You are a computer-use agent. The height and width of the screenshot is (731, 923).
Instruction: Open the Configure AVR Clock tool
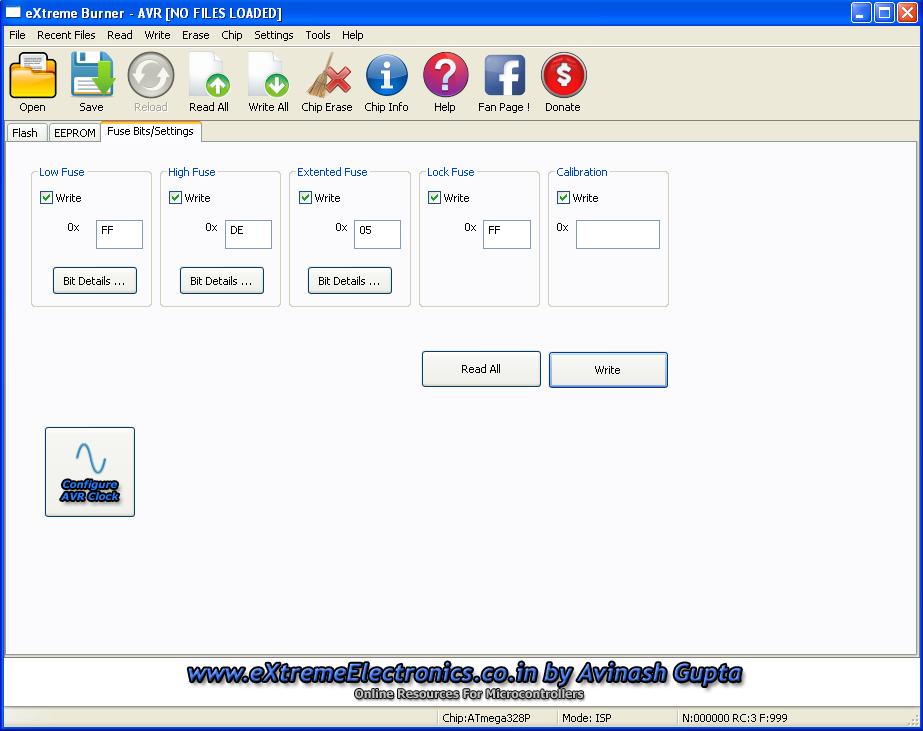pyautogui.click(x=90, y=472)
